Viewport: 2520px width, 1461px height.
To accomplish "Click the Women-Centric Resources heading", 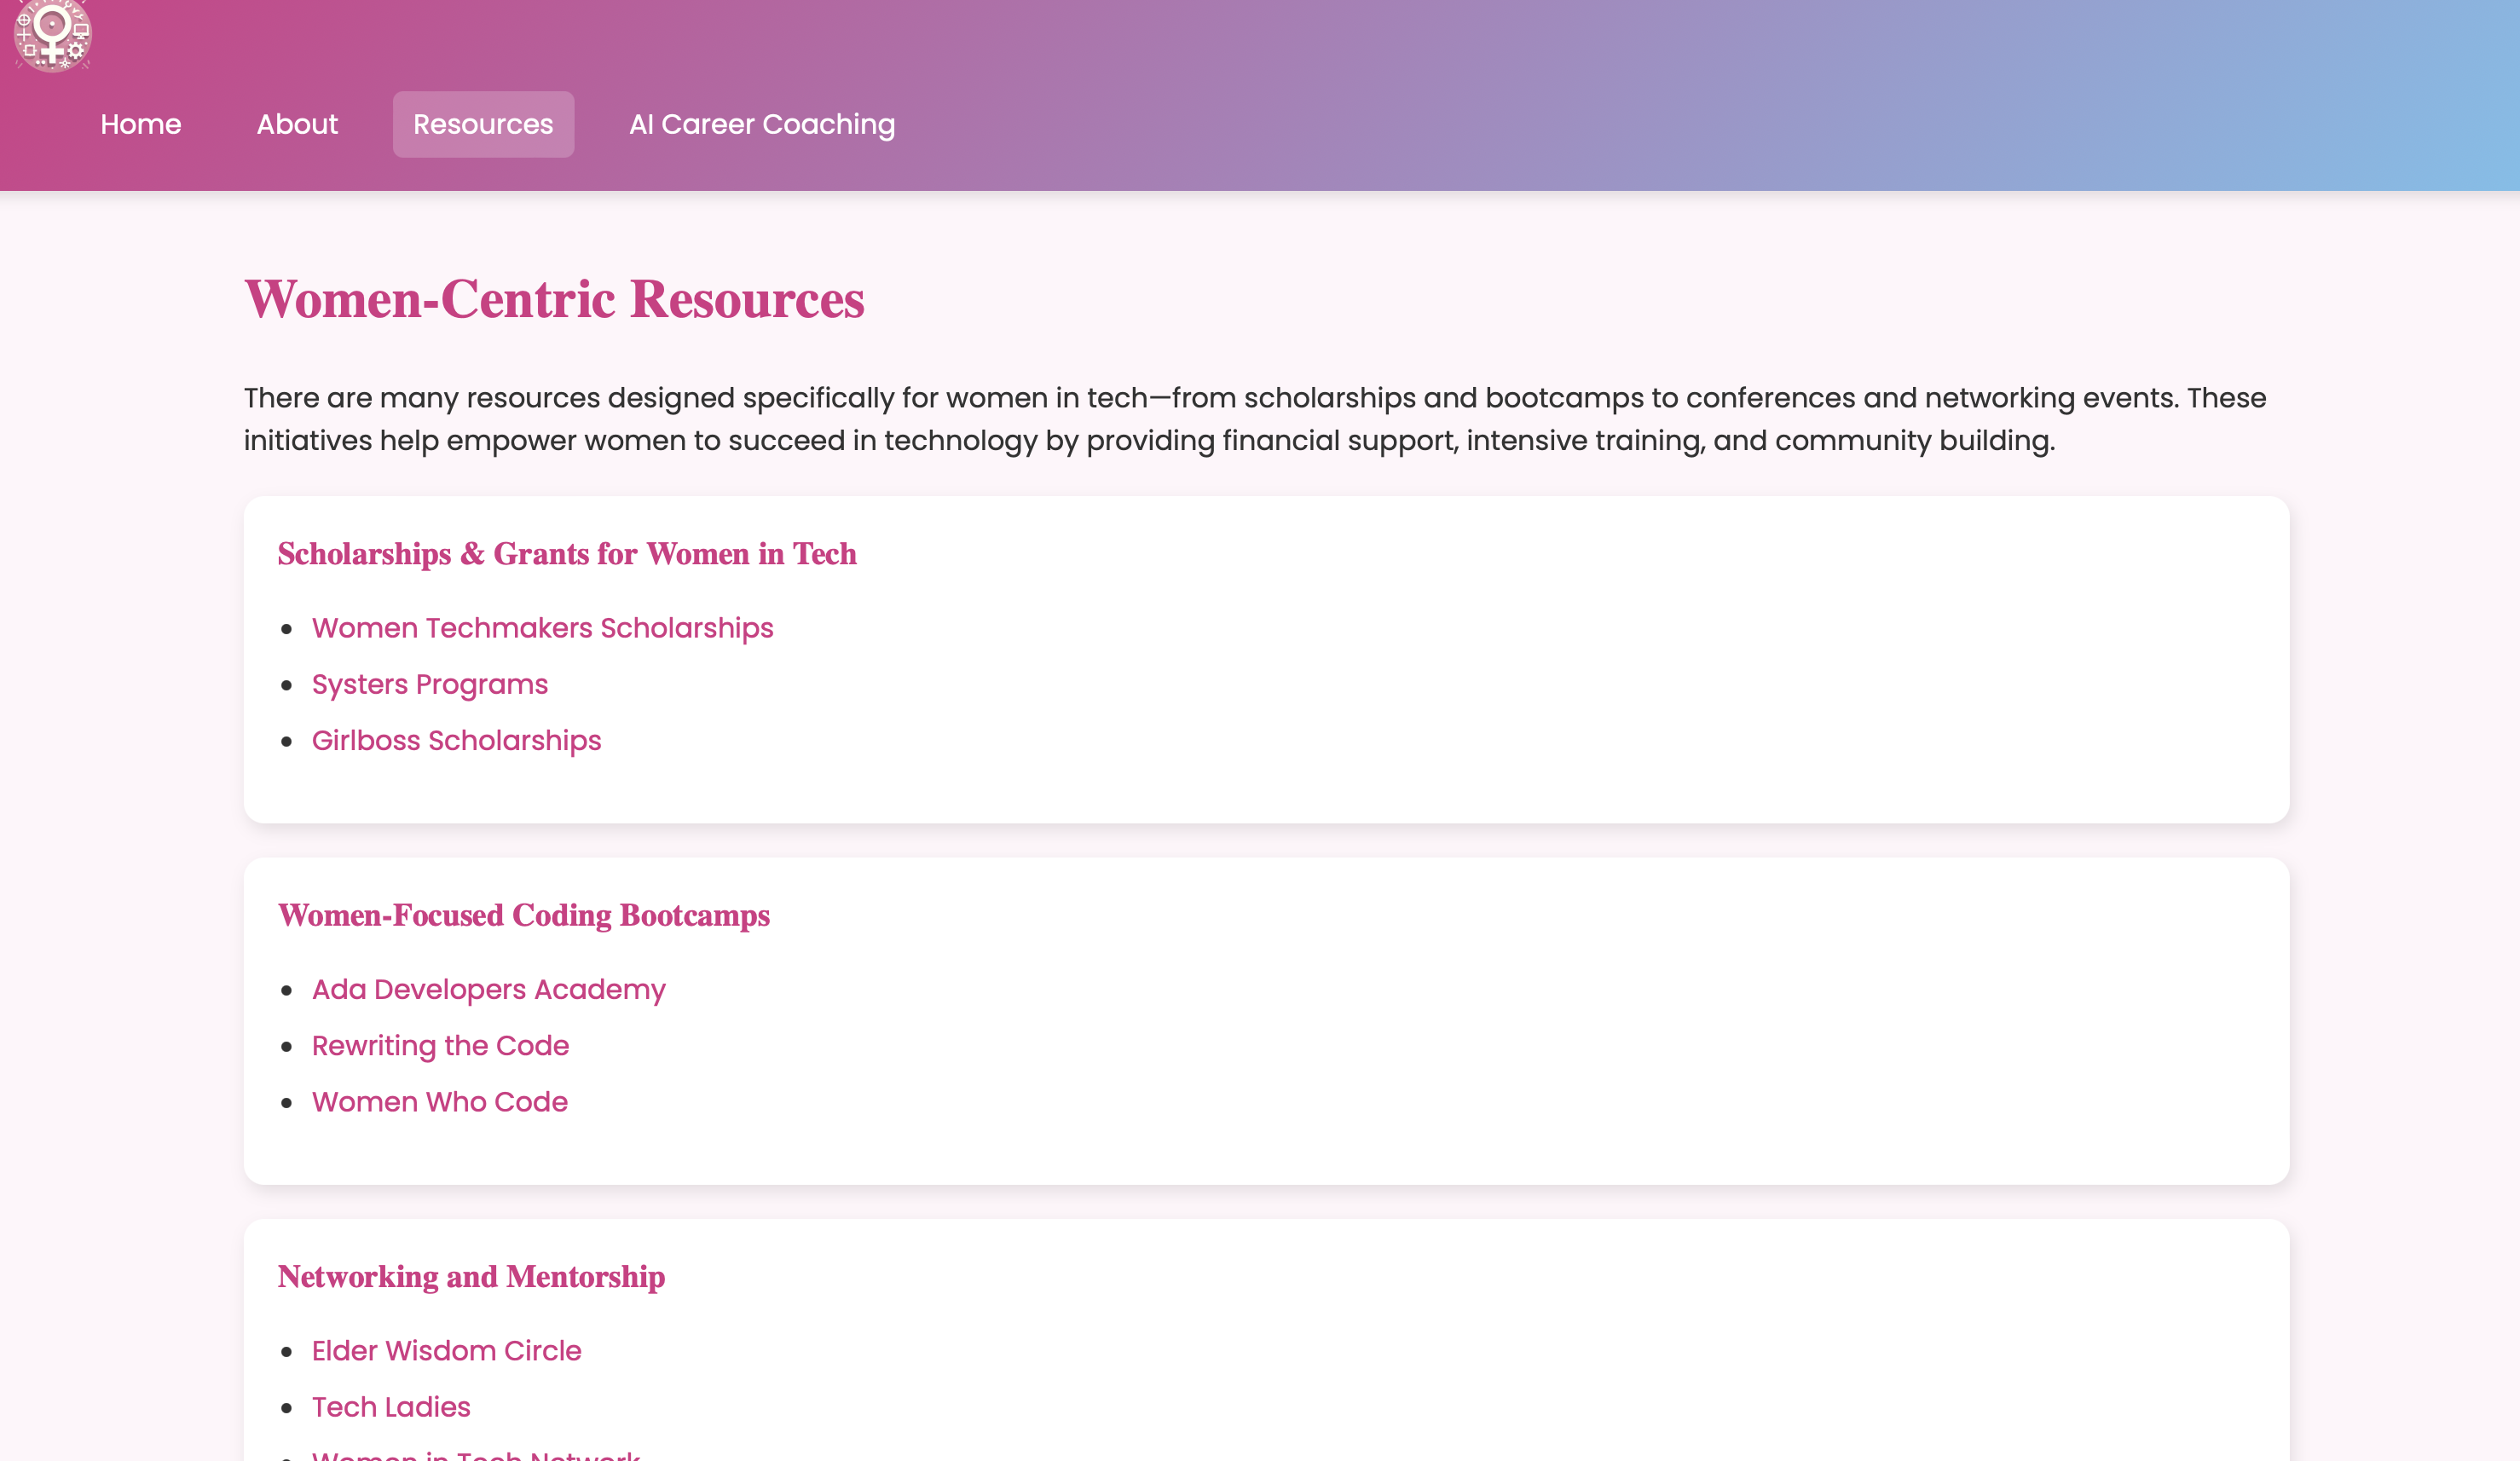I will point(554,299).
